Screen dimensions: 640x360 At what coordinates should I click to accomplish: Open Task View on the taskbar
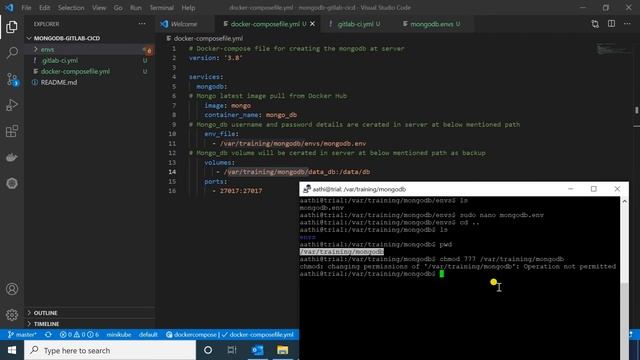click(232, 350)
